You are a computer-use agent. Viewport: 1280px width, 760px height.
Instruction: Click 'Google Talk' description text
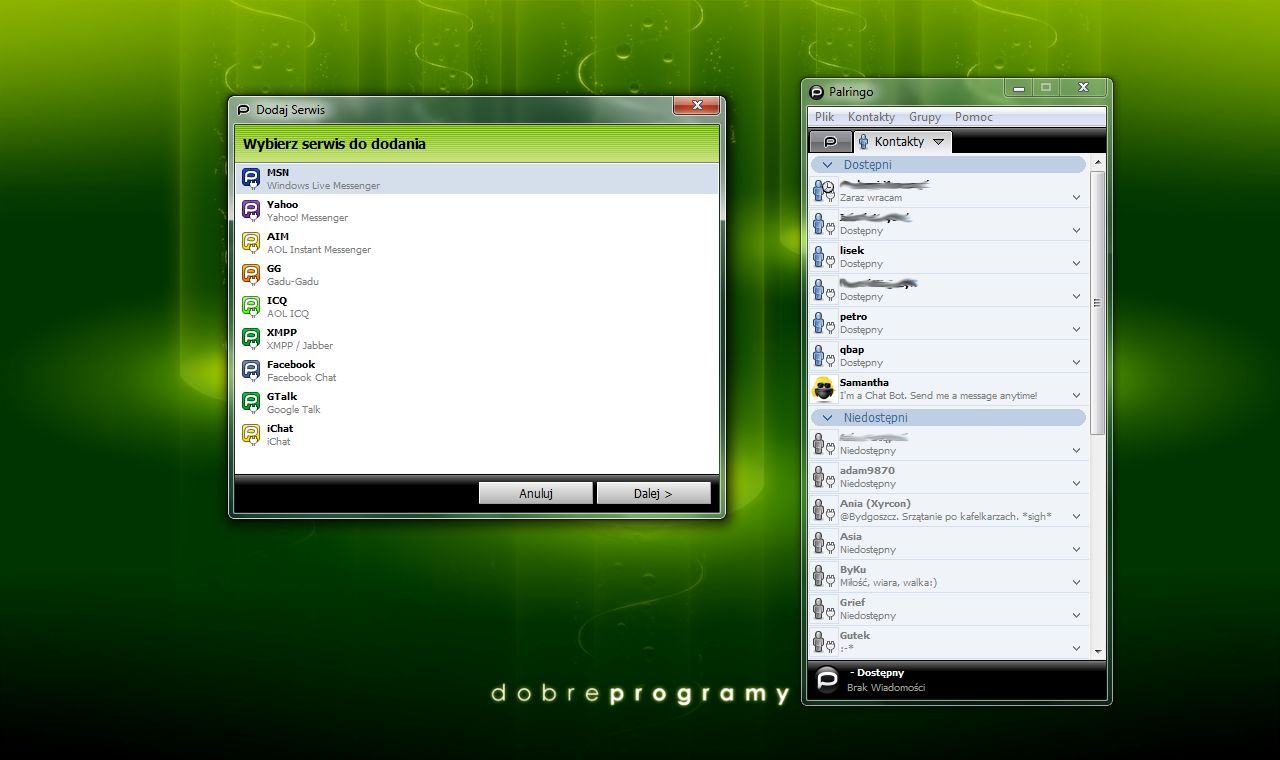coord(293,410)
